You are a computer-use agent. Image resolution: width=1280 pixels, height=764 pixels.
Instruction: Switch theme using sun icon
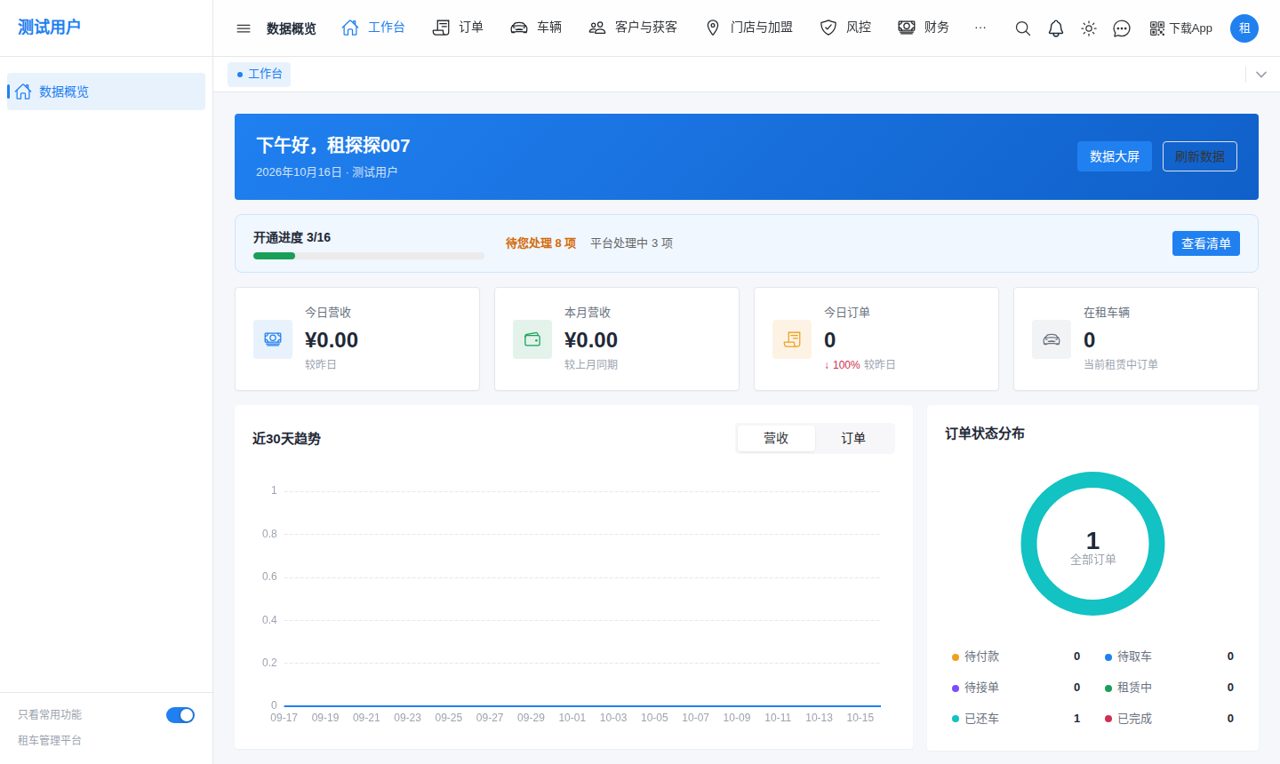point(1089,28)
